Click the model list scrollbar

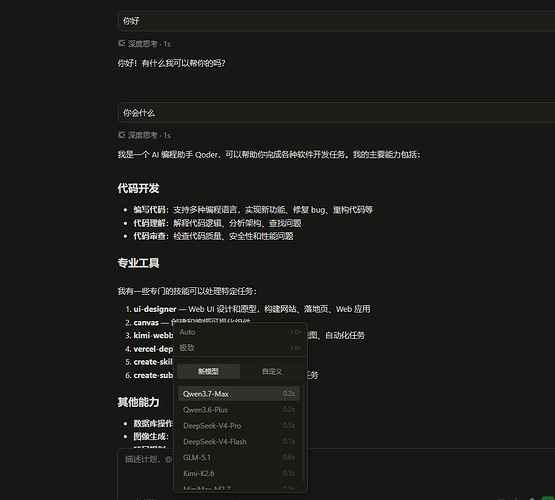[303, 433]
